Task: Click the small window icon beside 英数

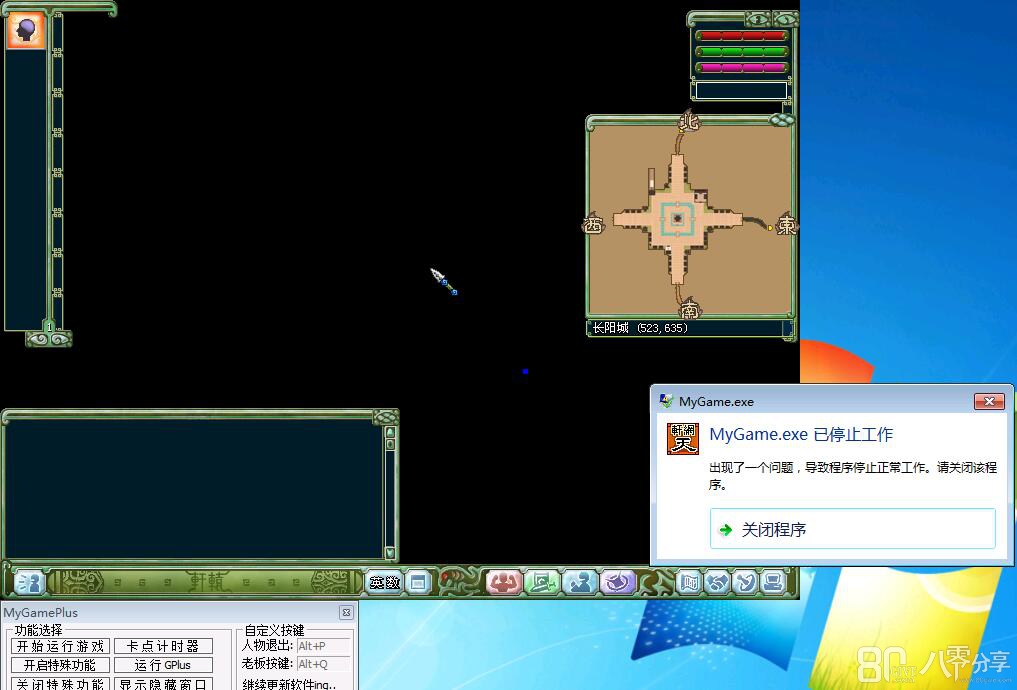Action: pyautogui.click(x=418, y=582)
